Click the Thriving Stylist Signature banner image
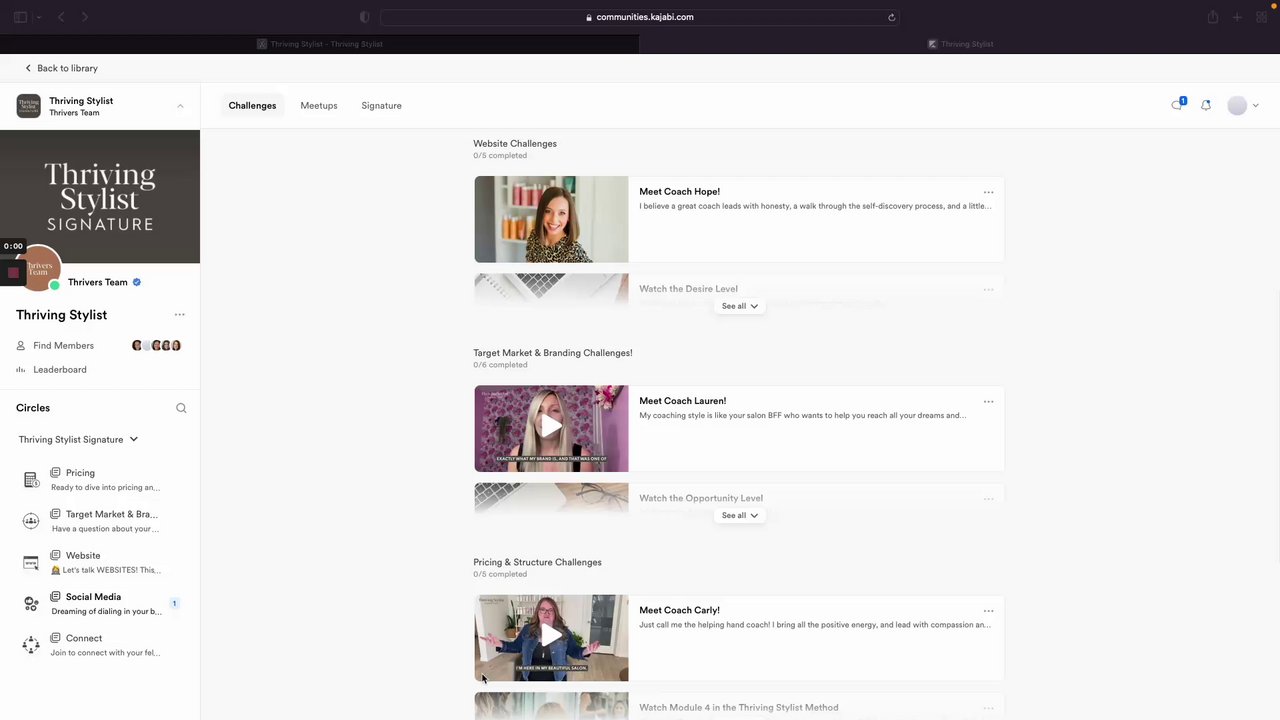The height and width of the screenshot is (720, 1280). point(100,197)
